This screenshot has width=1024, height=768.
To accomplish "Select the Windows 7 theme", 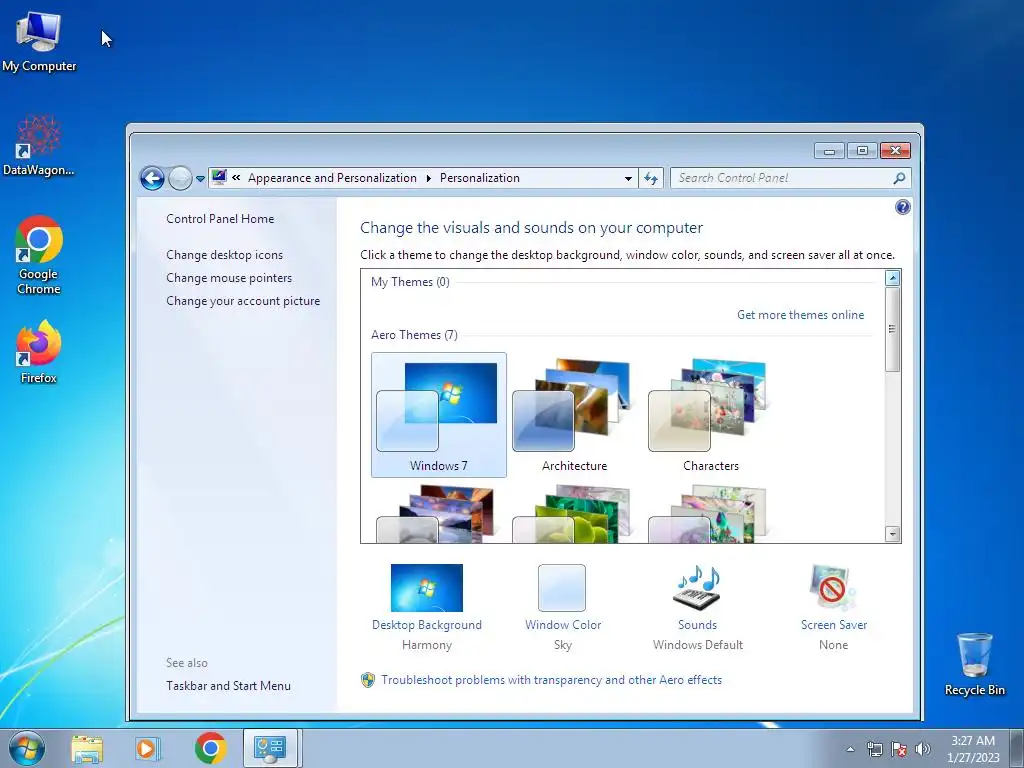I will 439,415.
